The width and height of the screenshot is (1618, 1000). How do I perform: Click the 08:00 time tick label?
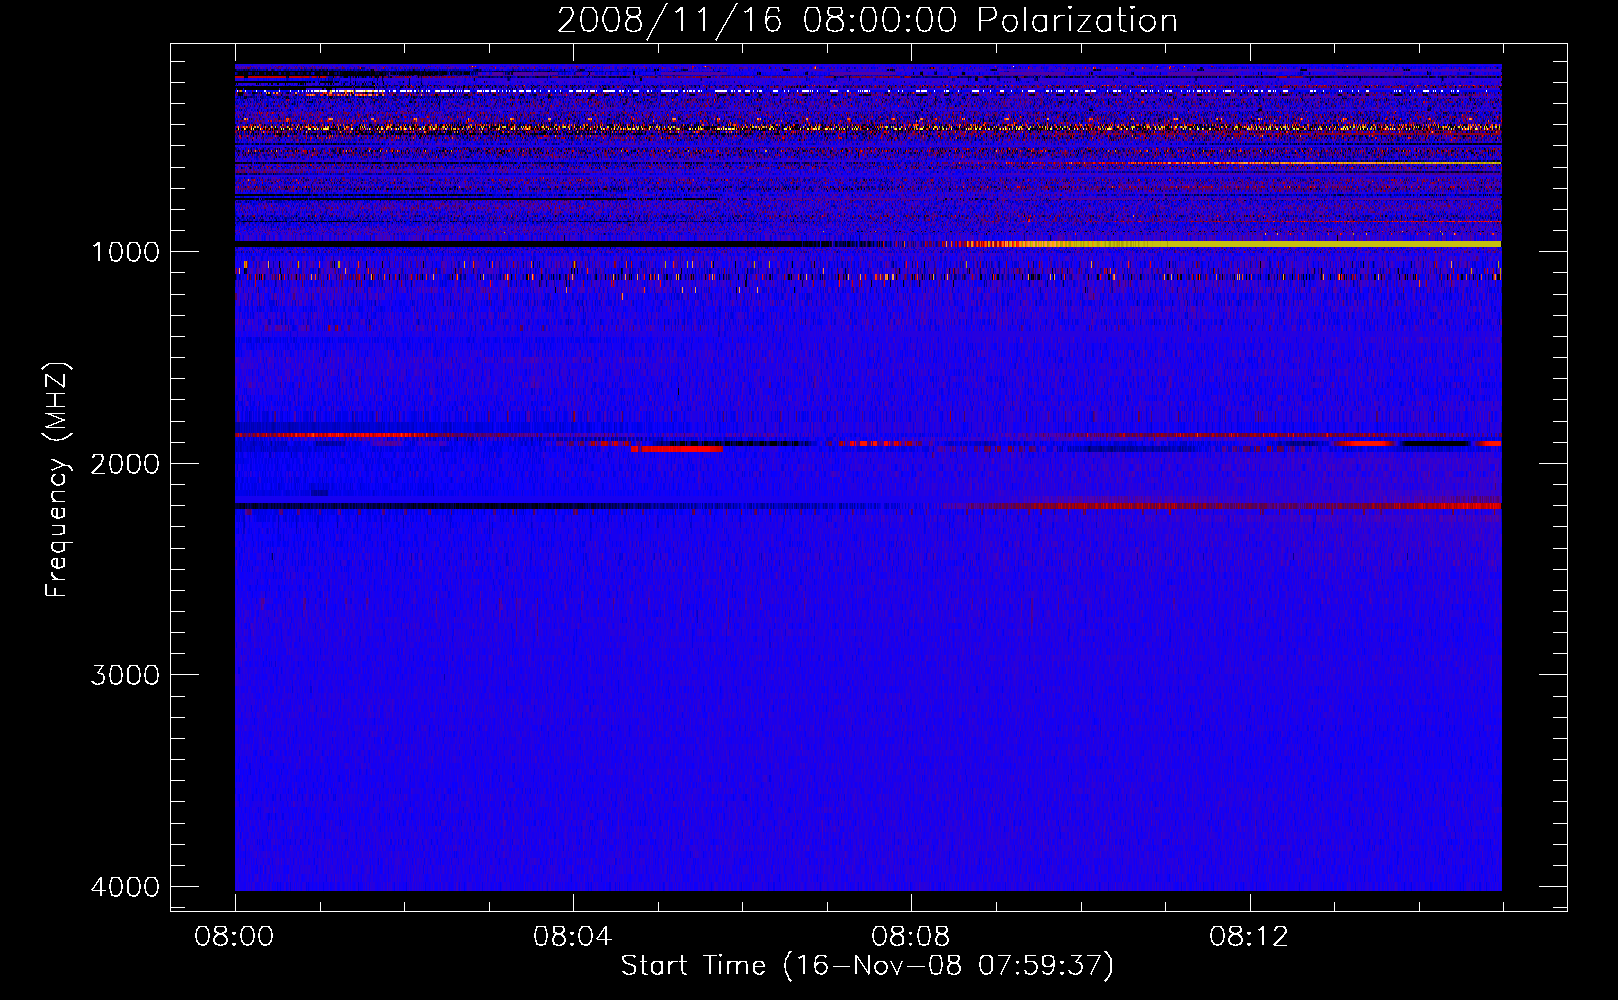(x=234, y=937)
